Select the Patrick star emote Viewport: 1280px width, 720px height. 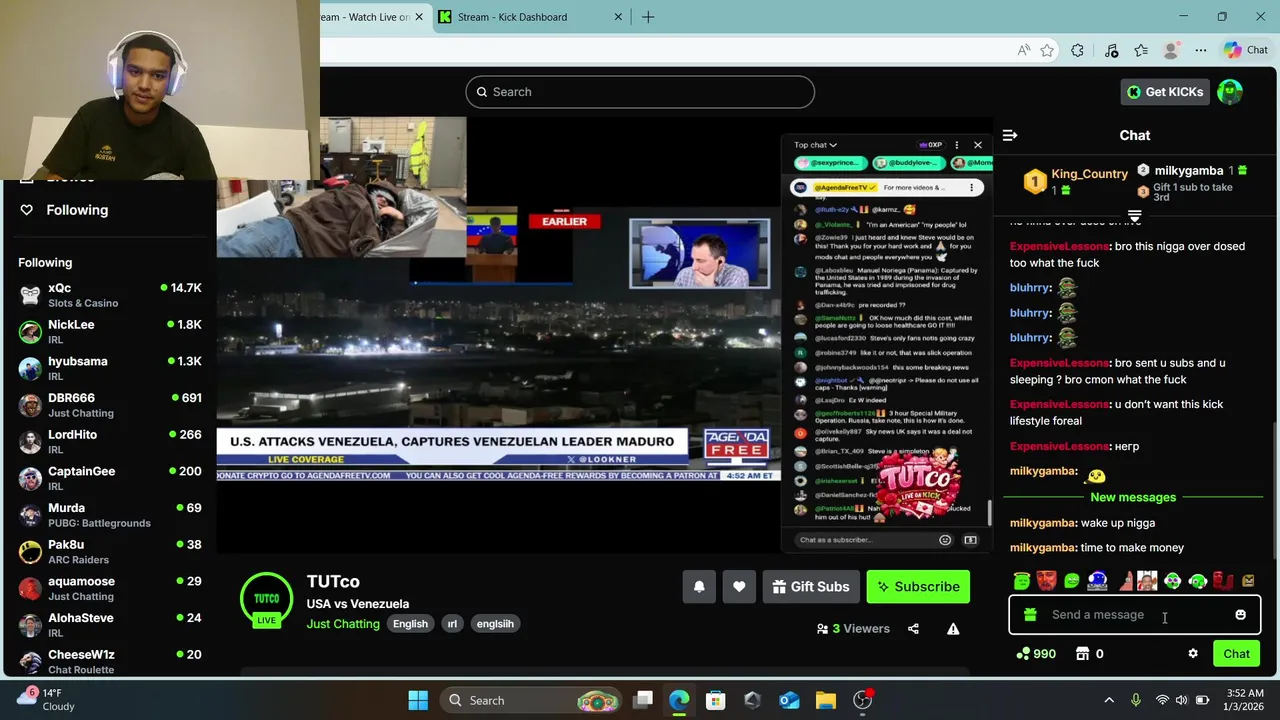coord(1126,581)
